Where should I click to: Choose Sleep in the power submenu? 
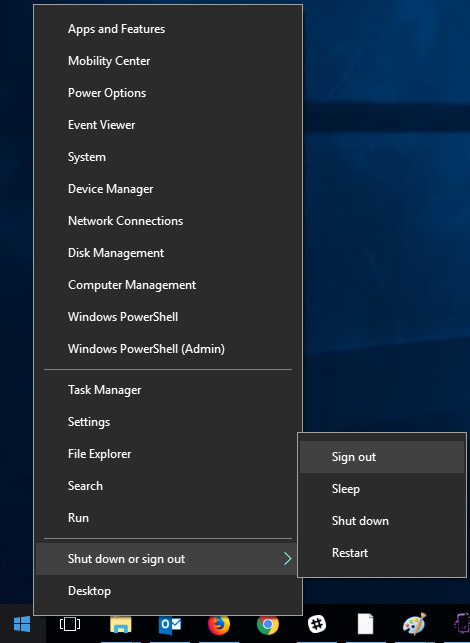click(382, 489)
